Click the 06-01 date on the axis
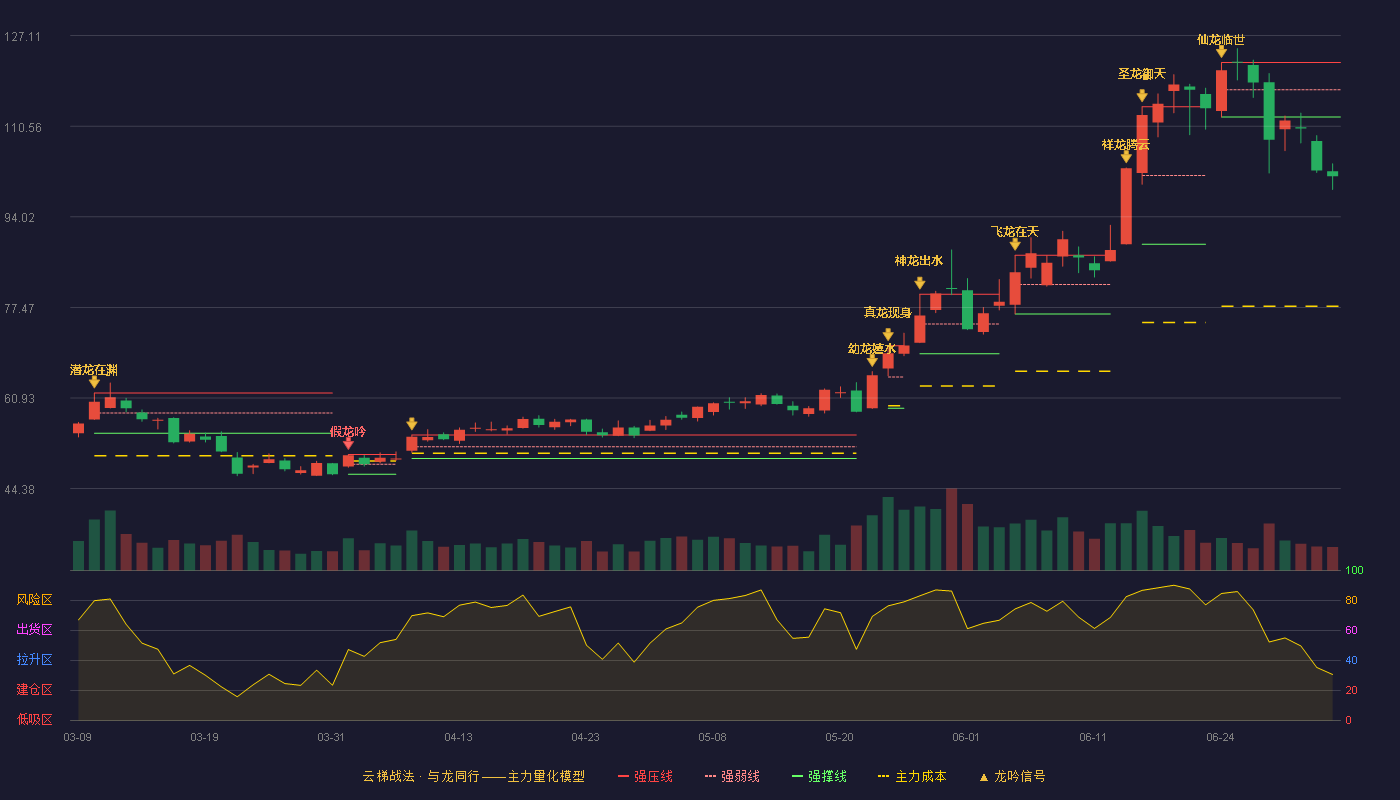 pos(966,737)
